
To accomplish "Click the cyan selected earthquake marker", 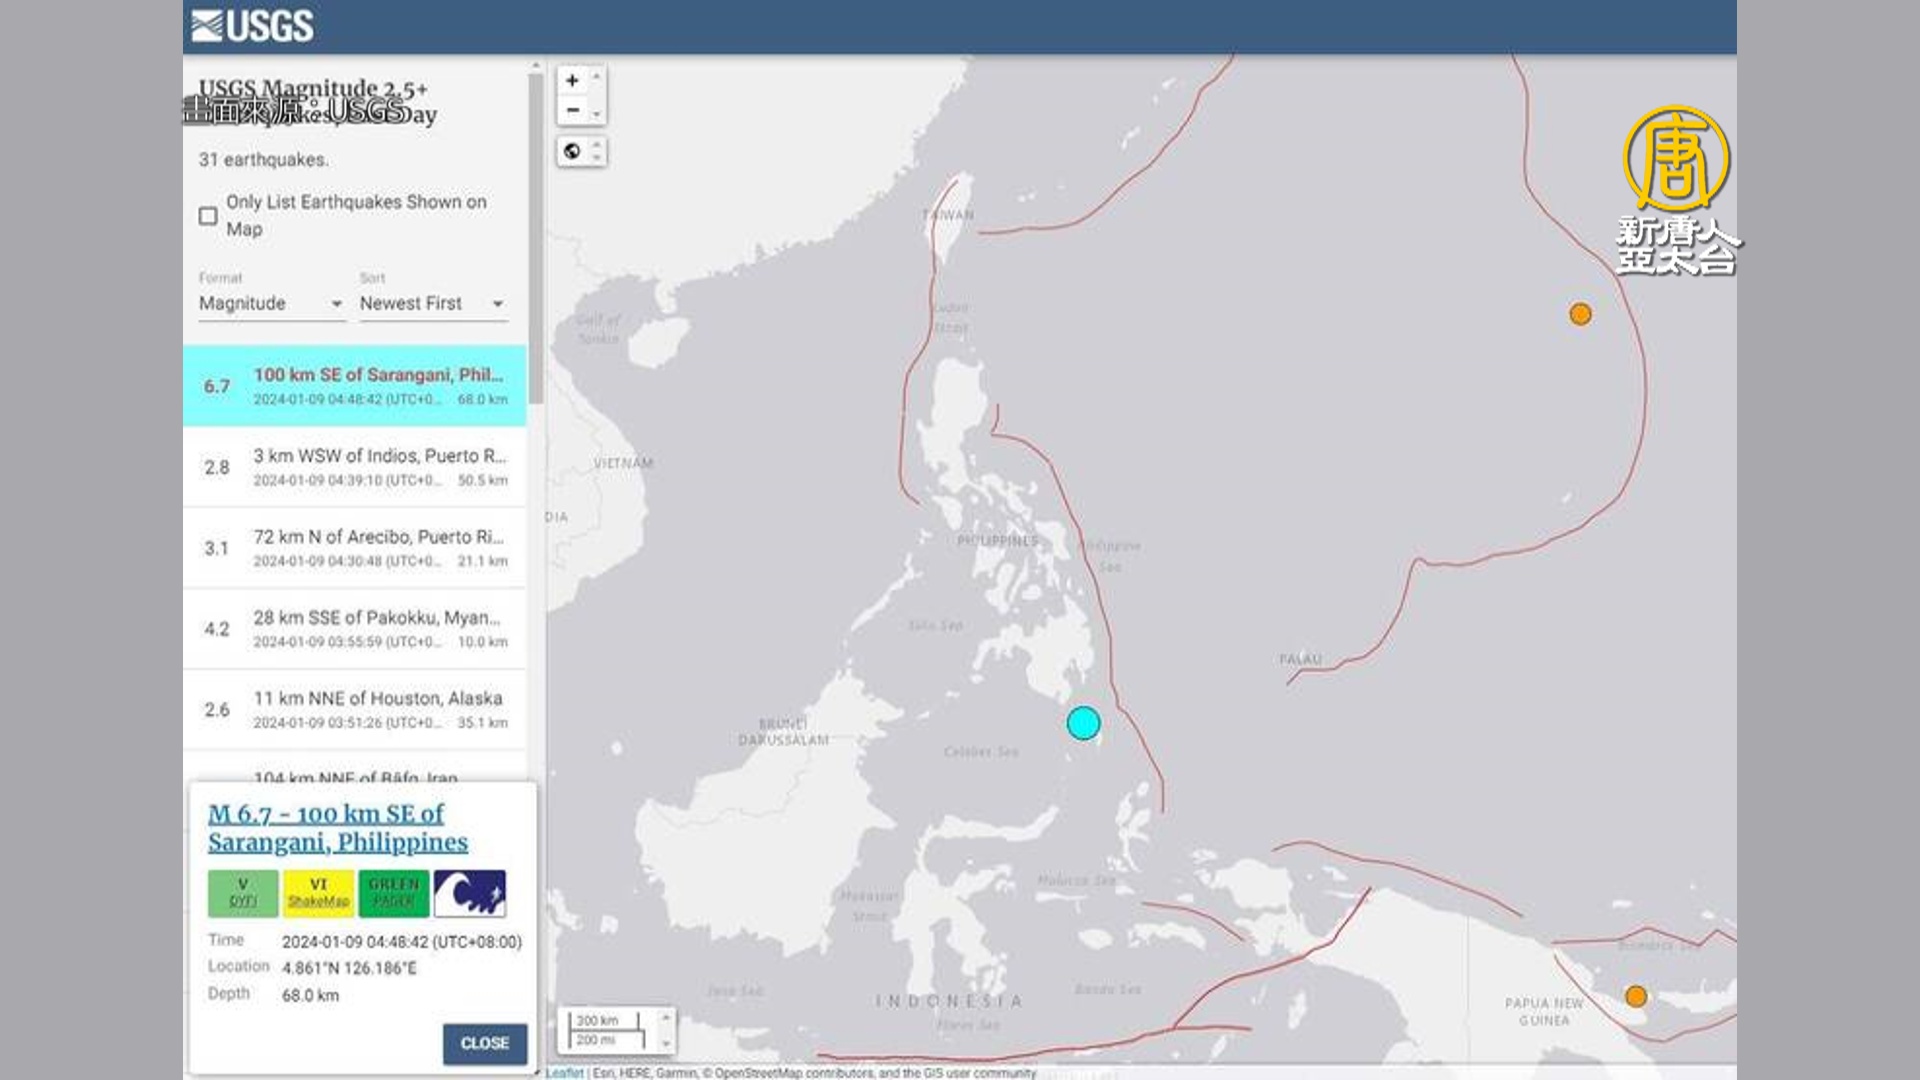I will 1083,723.
